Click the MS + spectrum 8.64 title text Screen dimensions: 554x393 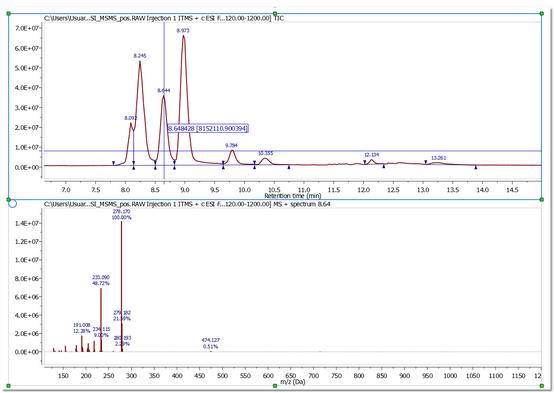pos(187,204)
